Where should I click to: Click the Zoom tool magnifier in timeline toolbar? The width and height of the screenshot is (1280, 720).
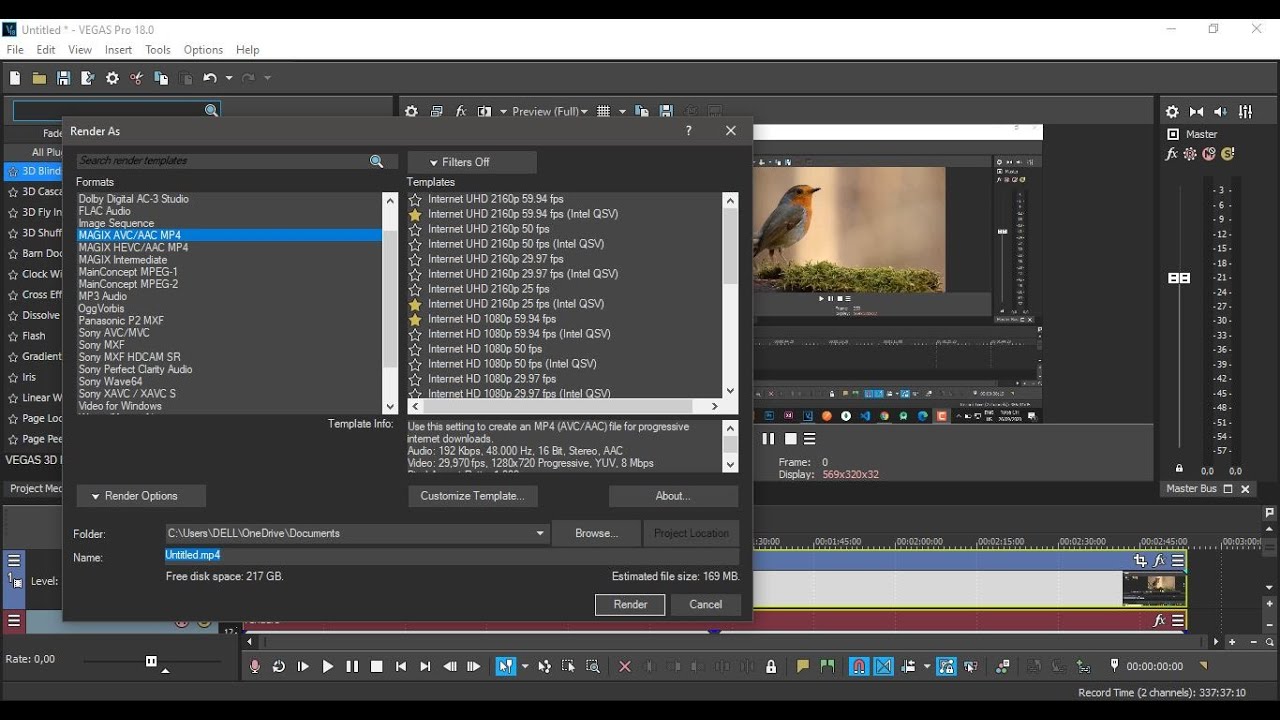click(x=593, y=666)
